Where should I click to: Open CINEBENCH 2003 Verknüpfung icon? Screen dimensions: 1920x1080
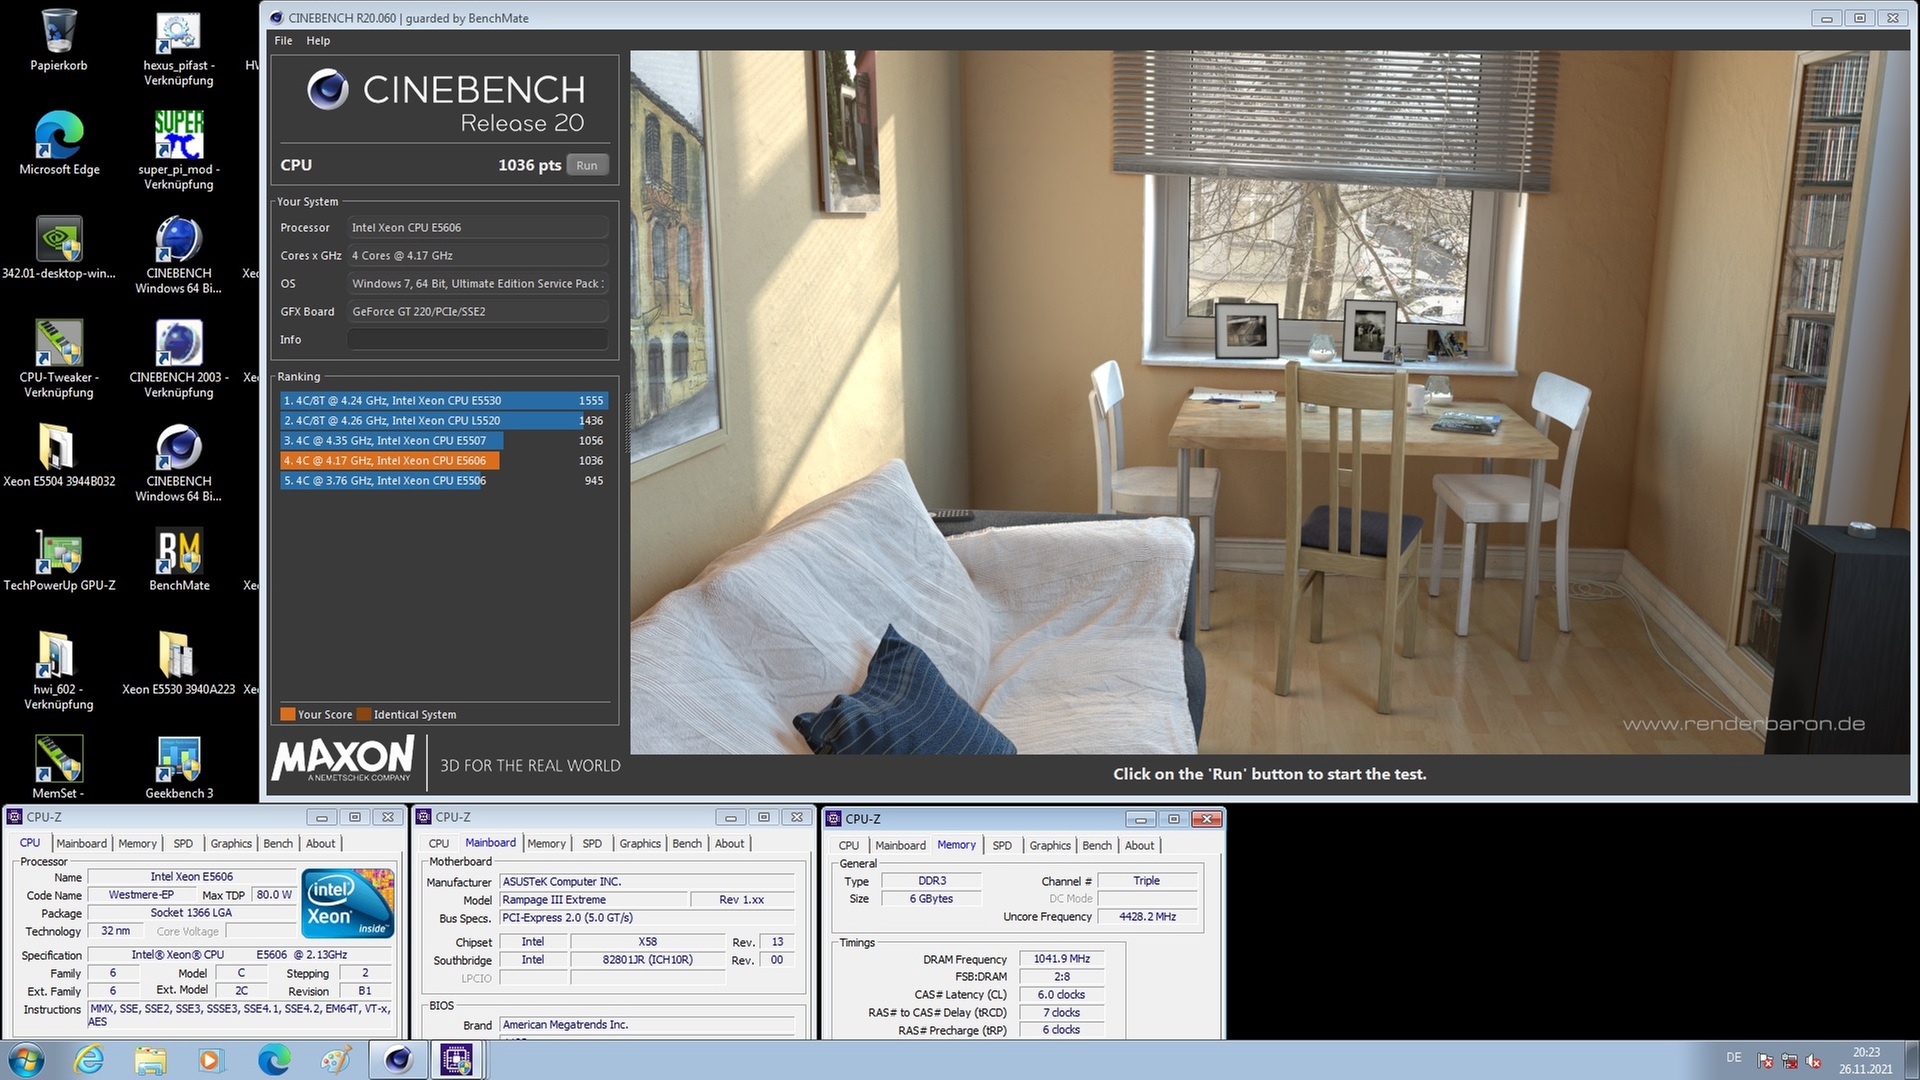point(179,358)
